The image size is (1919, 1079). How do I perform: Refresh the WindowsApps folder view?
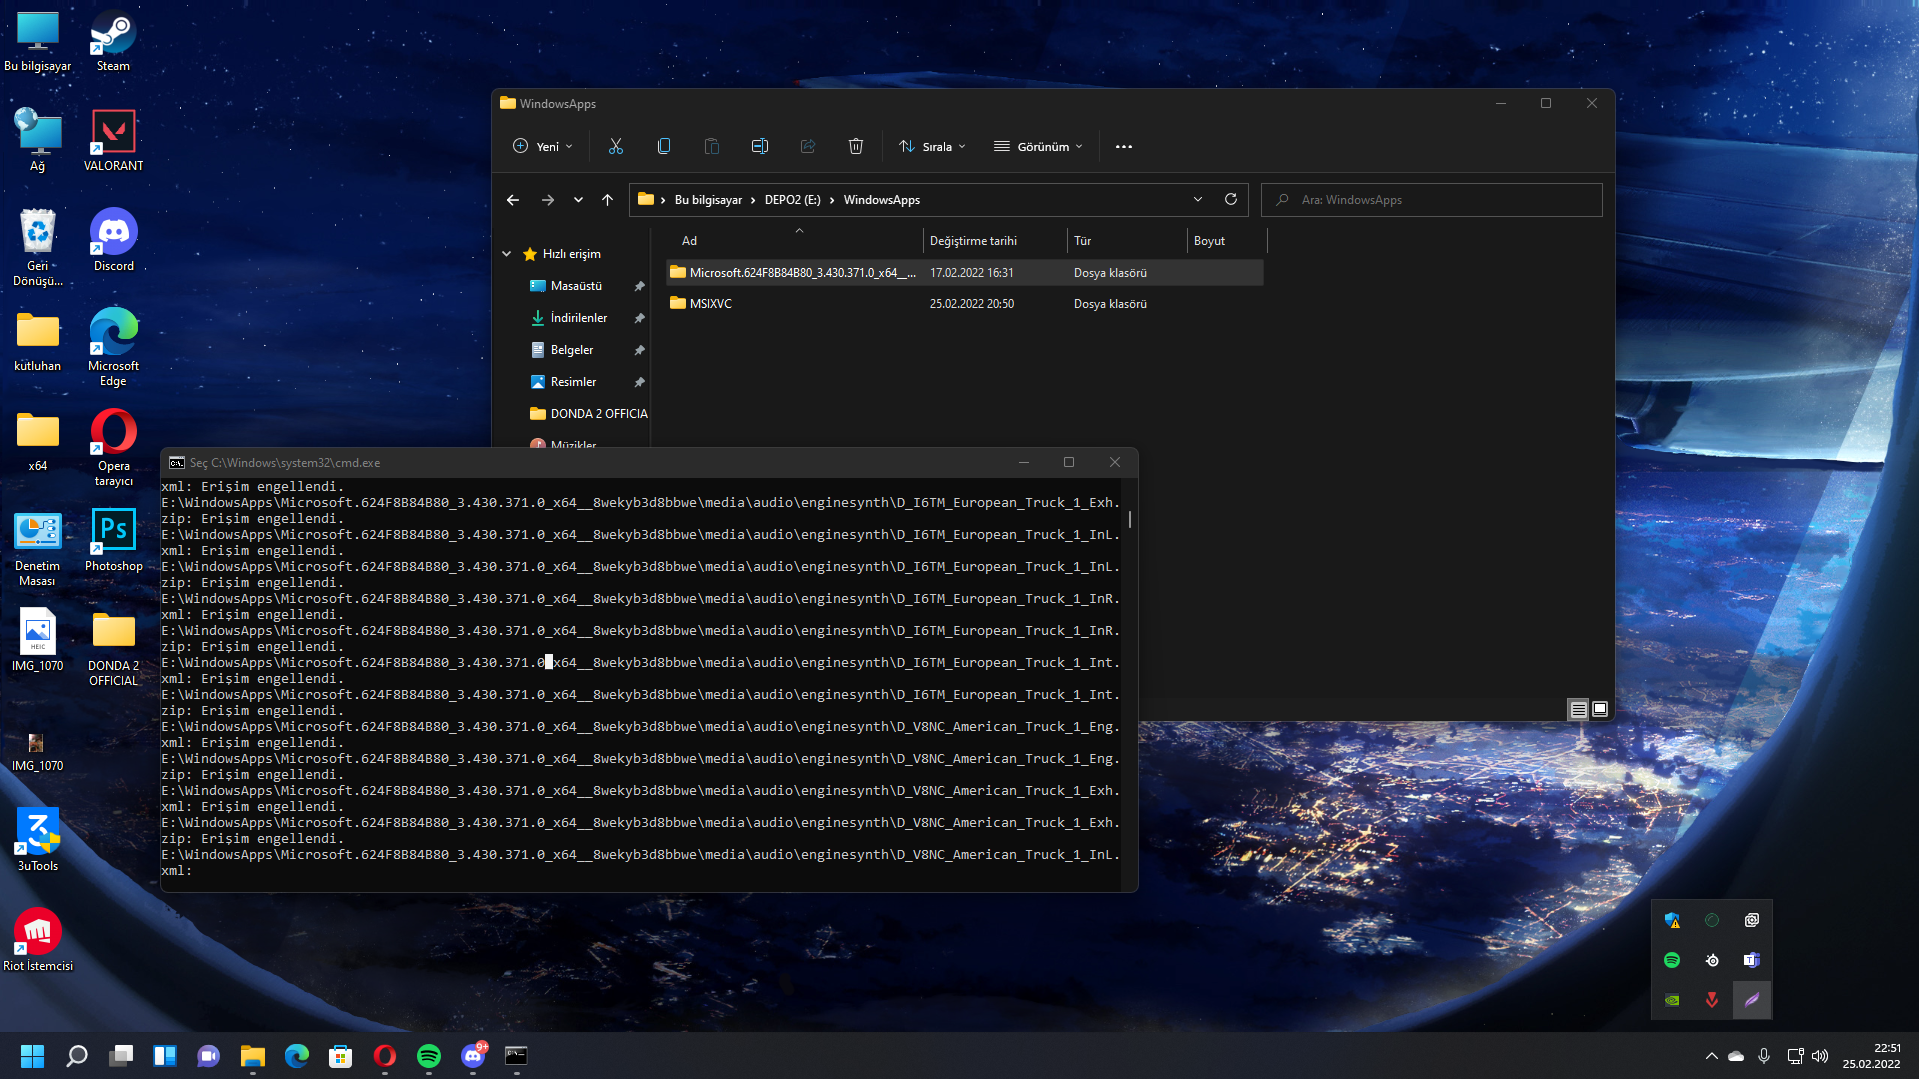click(x=1231, y=199)
